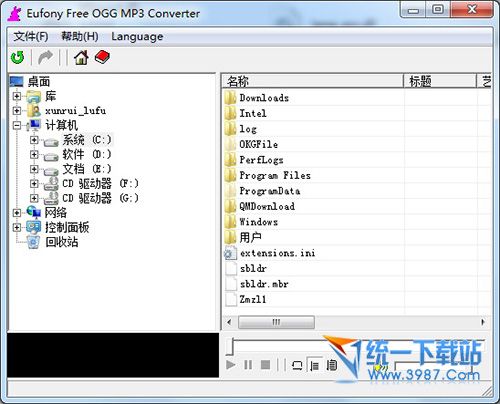Viewport: 500px width, 404px height.
Task: Select 控制面板 in the tree
Action: pyautogui.click(x=67, y=227)
